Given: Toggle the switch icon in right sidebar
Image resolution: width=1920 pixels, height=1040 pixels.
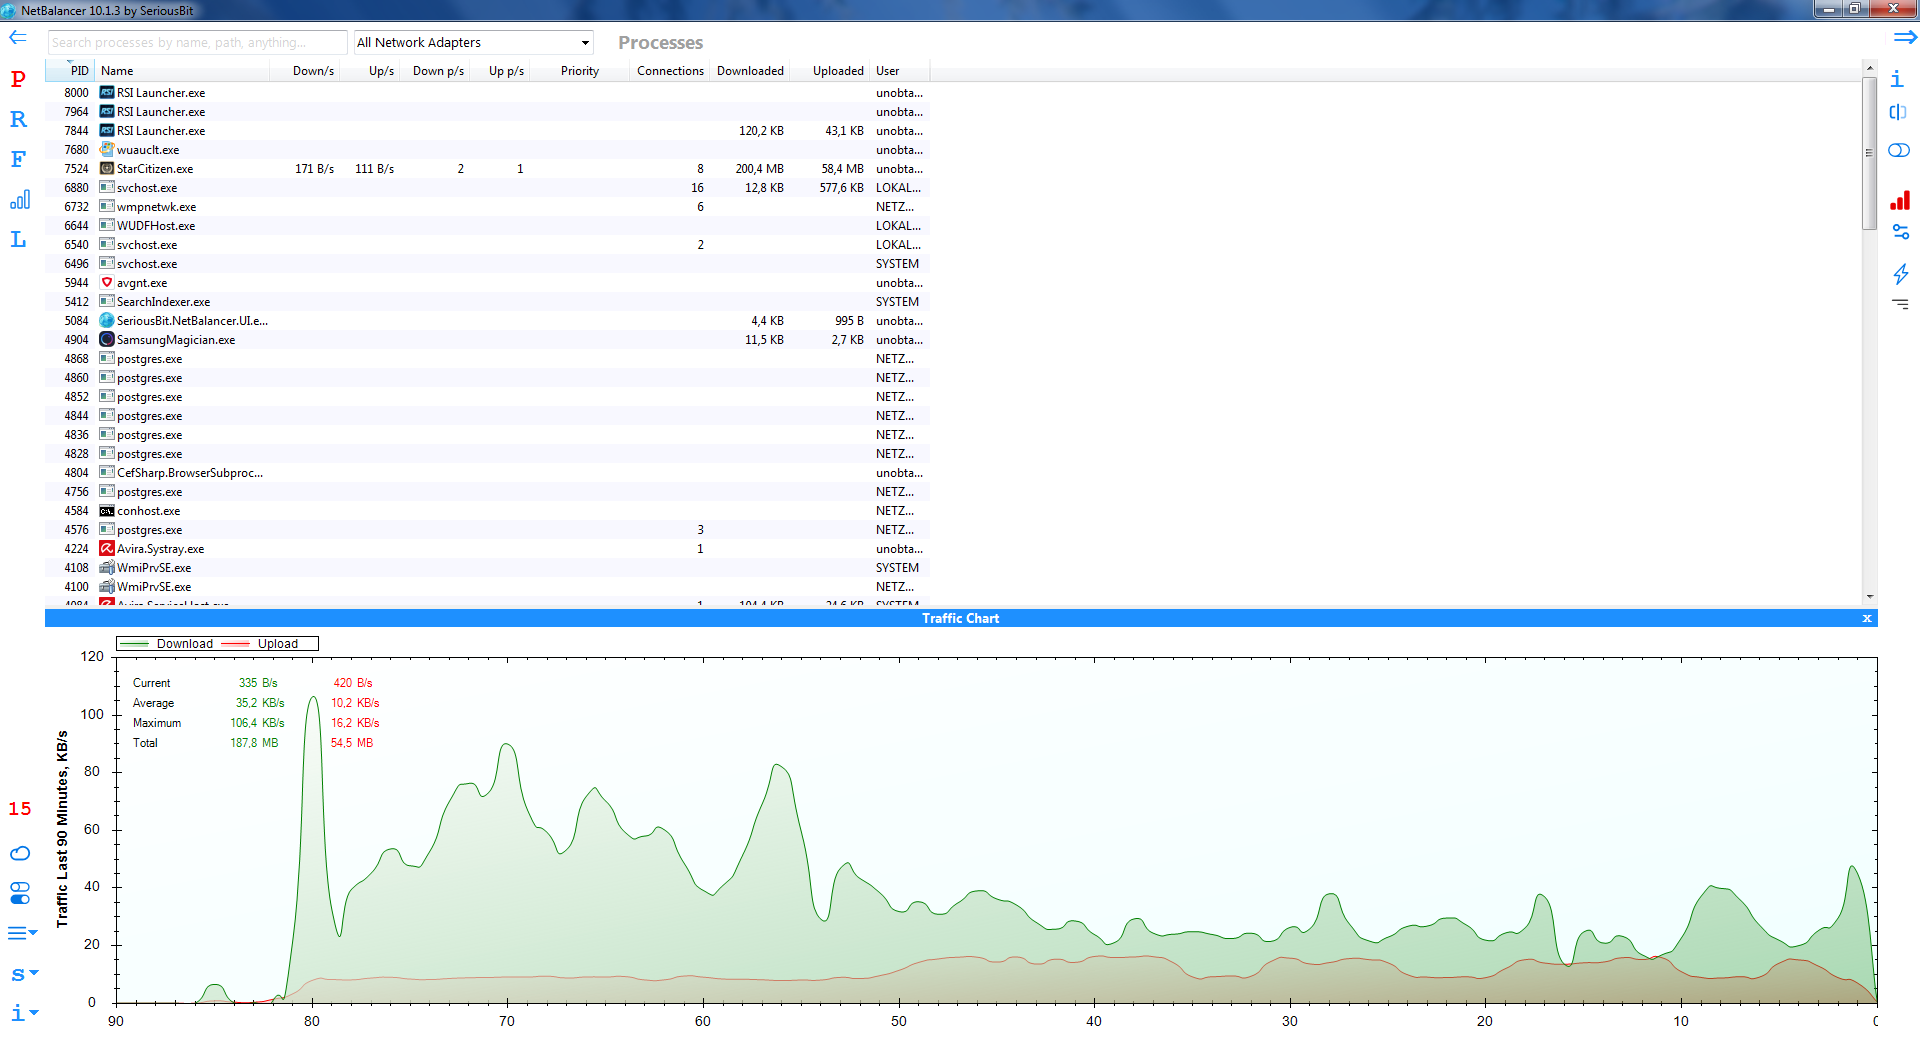Looking at the screenshot, I should [1899, 150].
